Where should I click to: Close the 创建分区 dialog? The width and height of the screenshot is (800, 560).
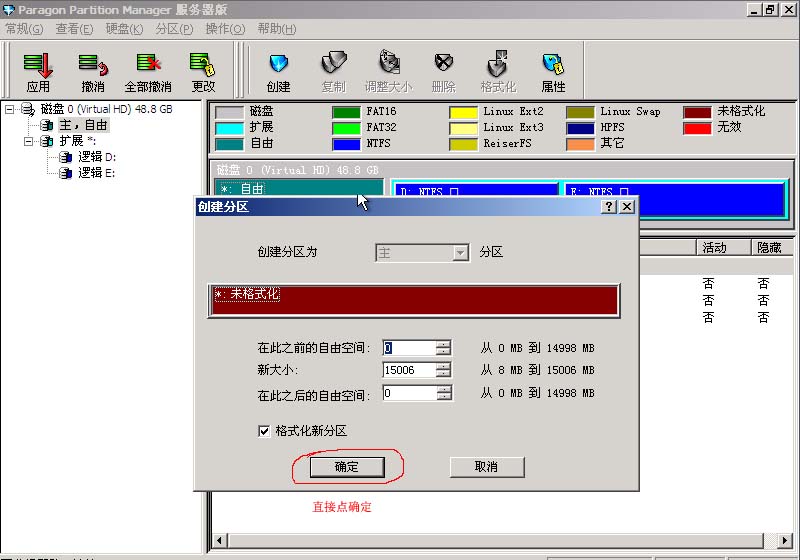[x=627, y=207]
